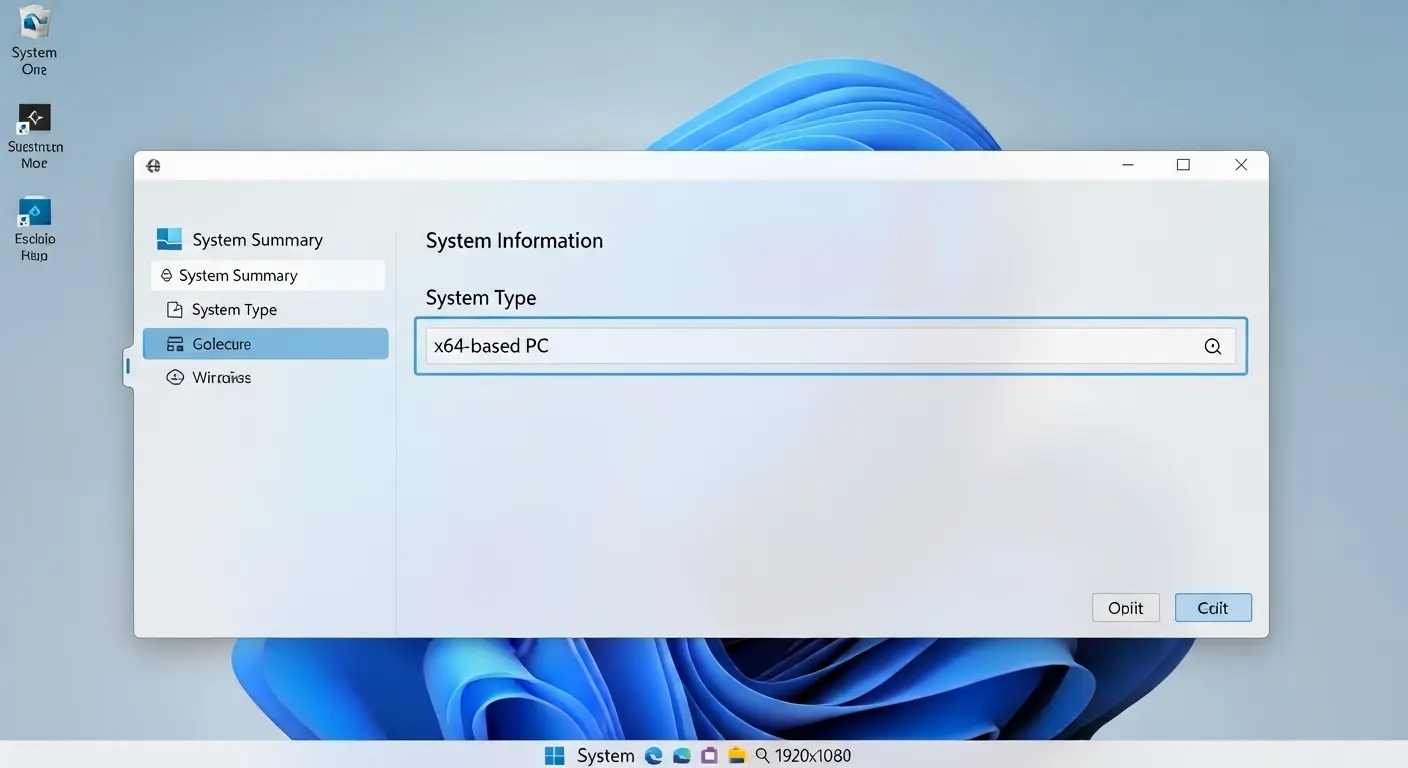Click the blue System Summary header icon

tap(169, 239)
